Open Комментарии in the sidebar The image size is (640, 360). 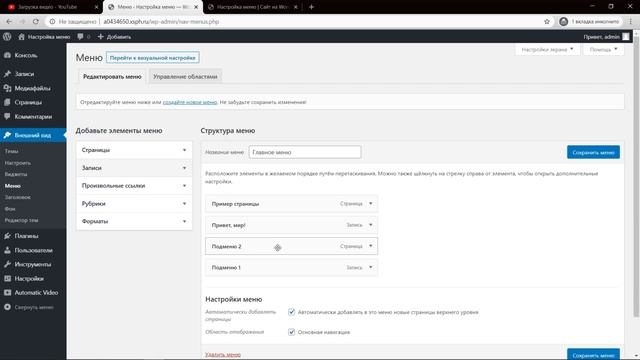click(33, 117)
